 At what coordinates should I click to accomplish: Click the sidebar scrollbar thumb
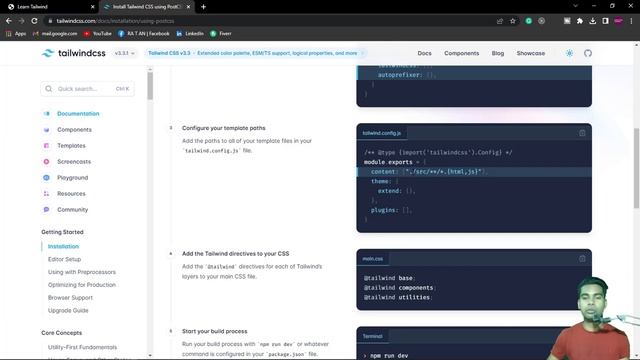(x=150, y=86)
